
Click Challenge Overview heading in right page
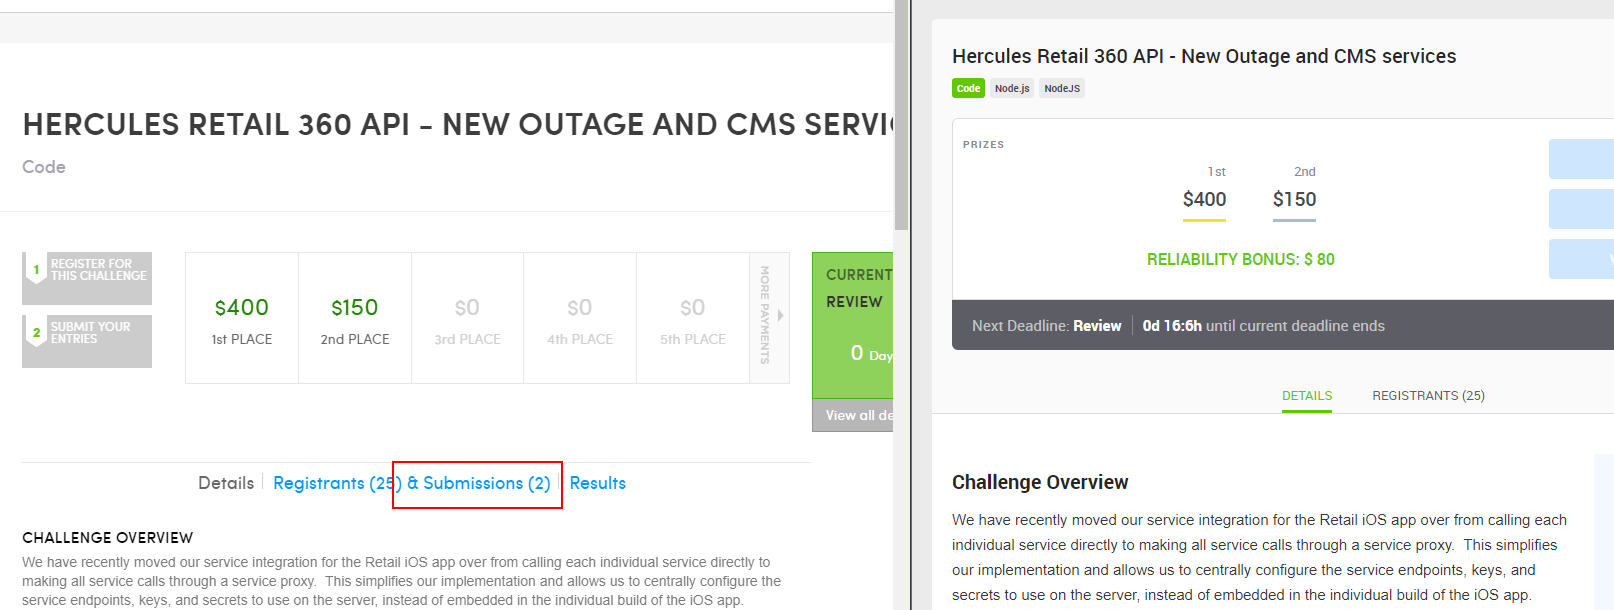click(x=1040, y=482)
